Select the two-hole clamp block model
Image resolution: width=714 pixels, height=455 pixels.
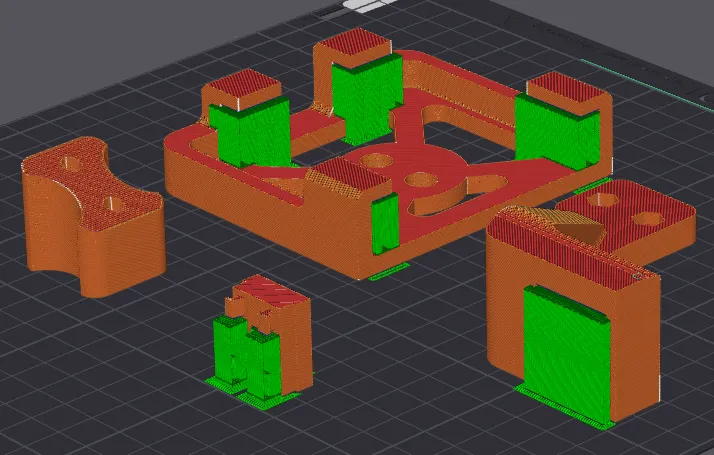coord(93,217)
